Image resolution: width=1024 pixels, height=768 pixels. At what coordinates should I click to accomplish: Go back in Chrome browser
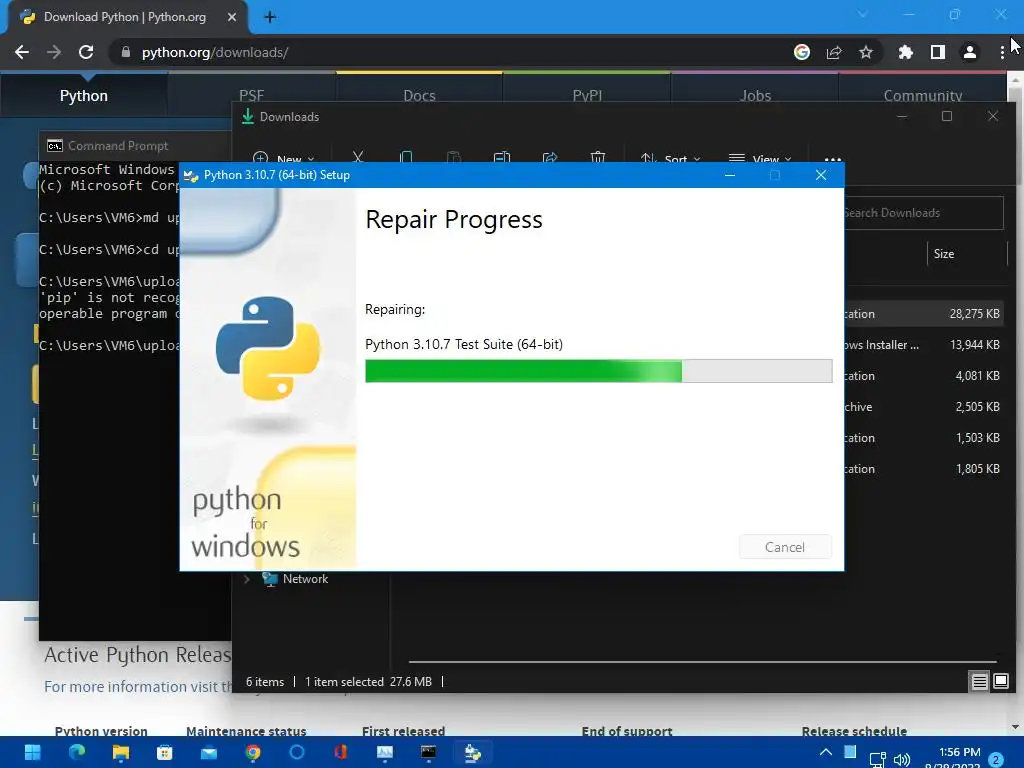click(22, 52)
